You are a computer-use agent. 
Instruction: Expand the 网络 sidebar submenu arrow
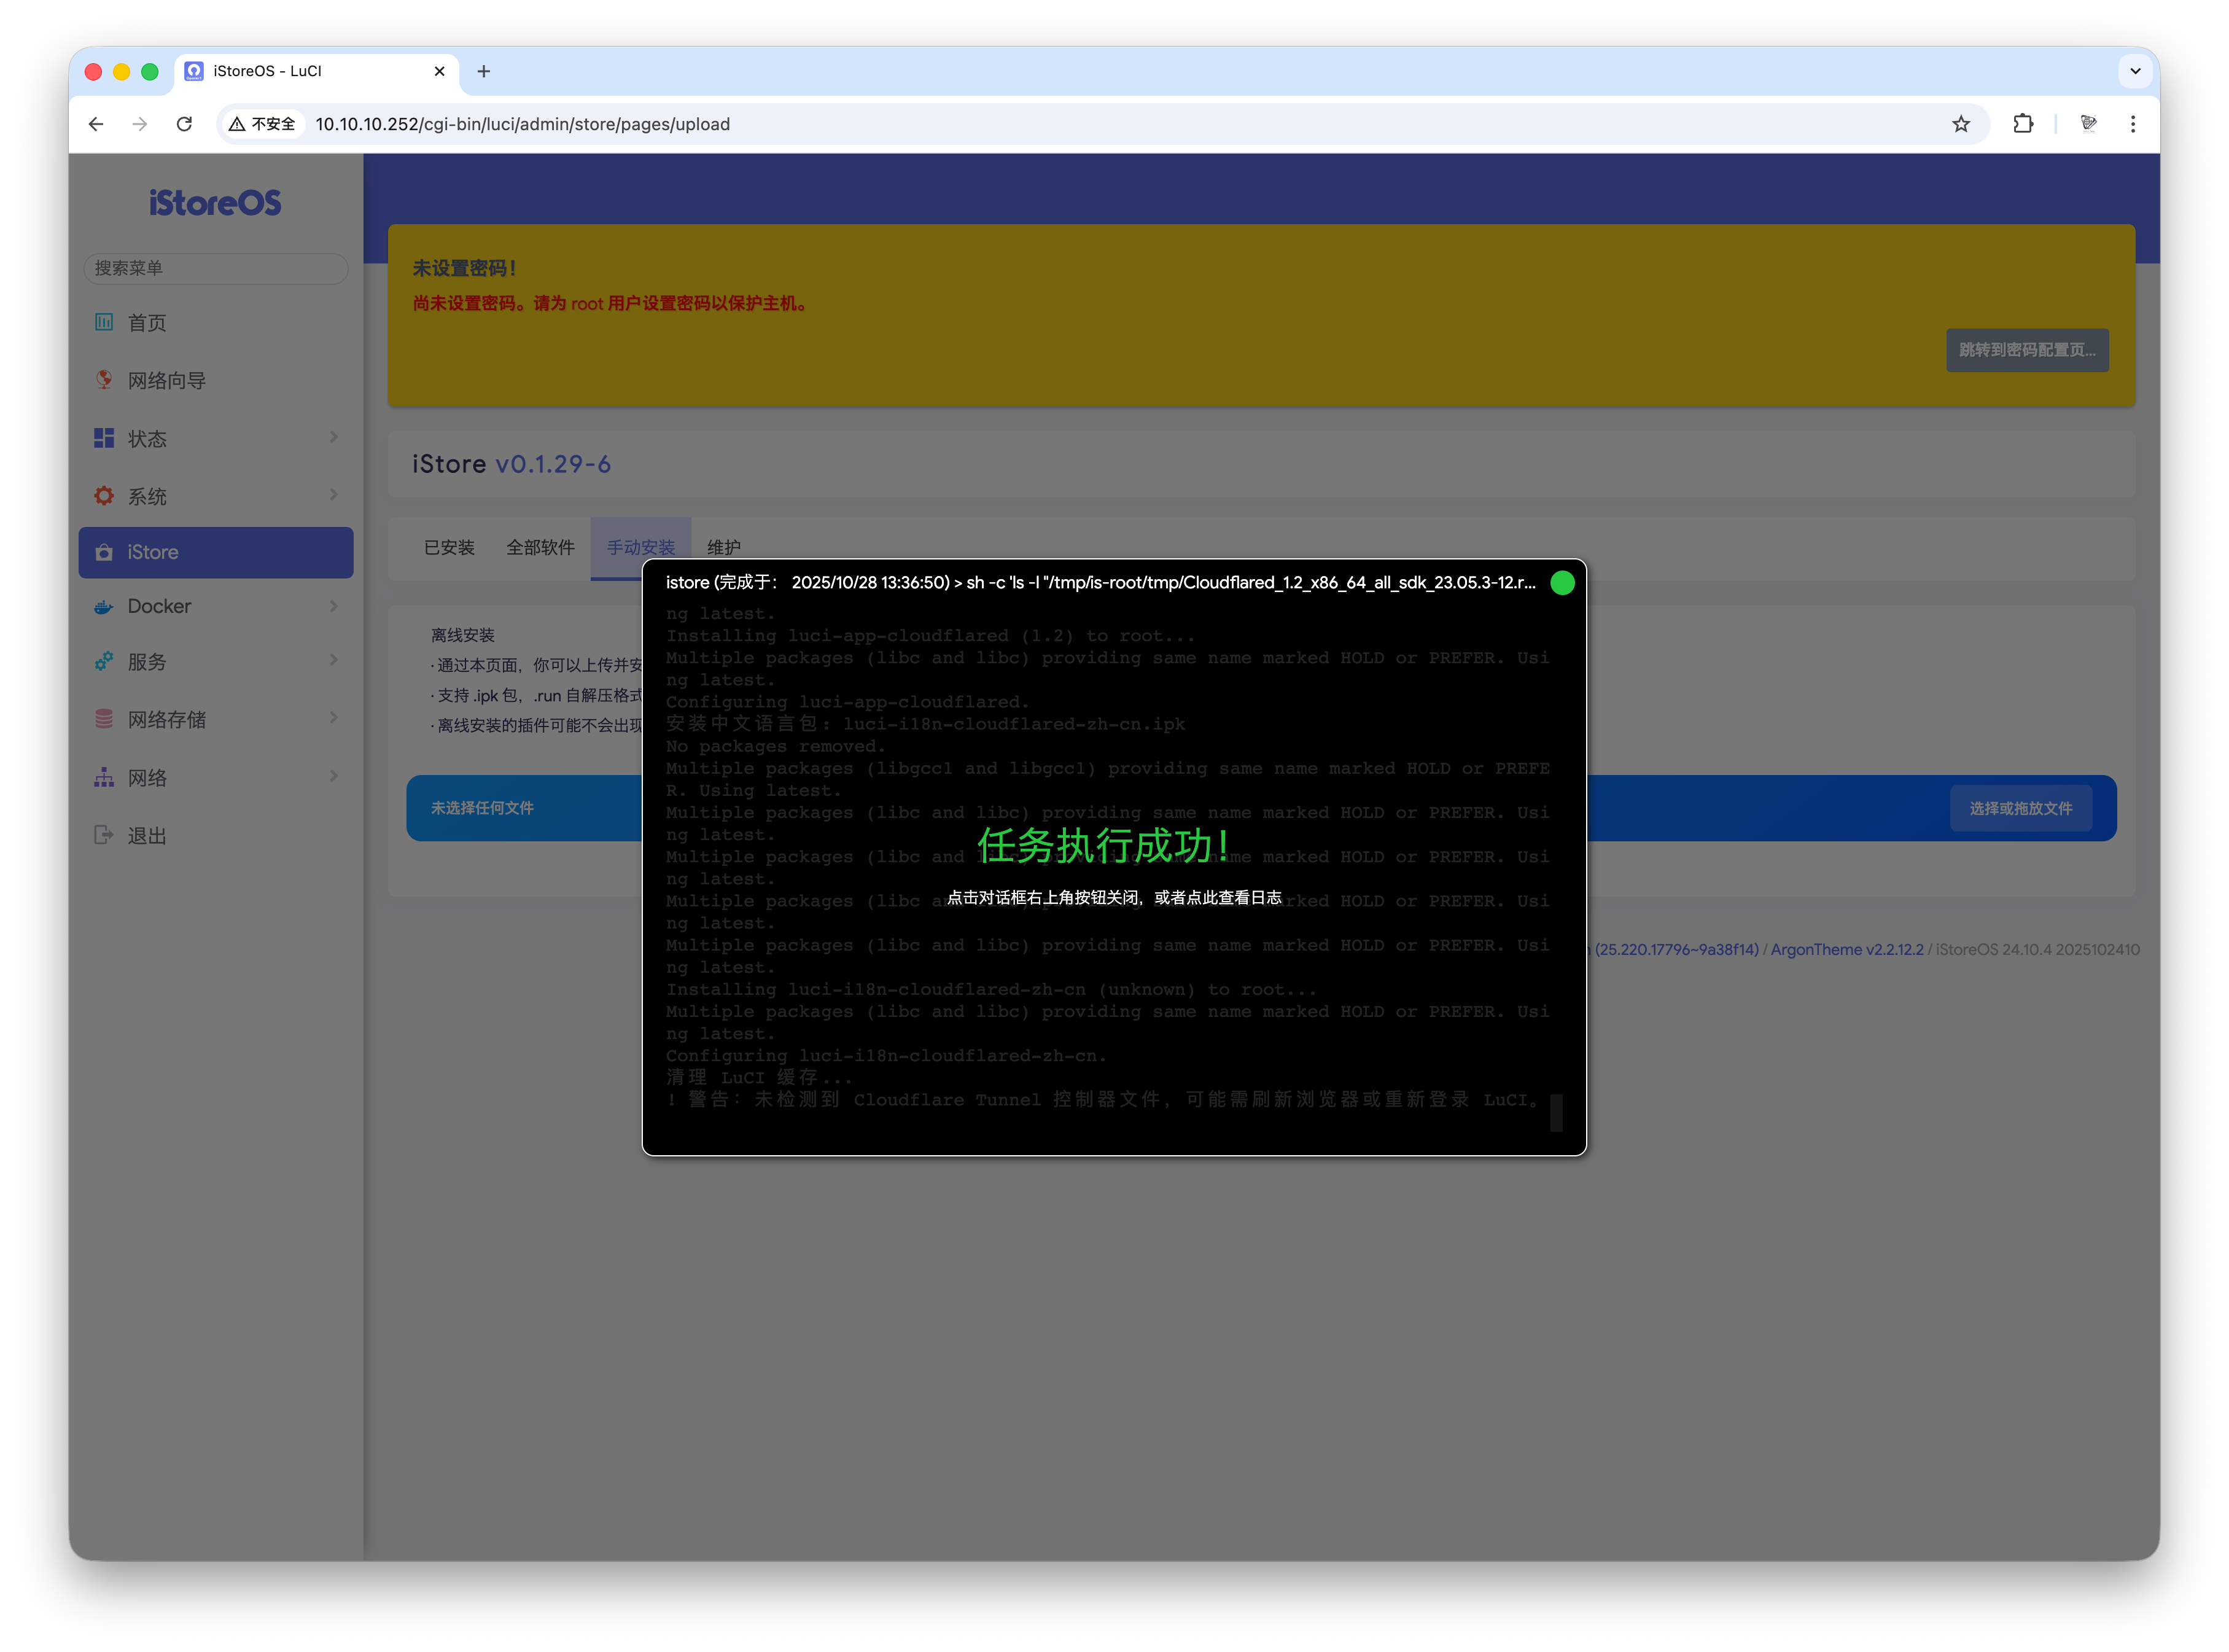point(334,776)
